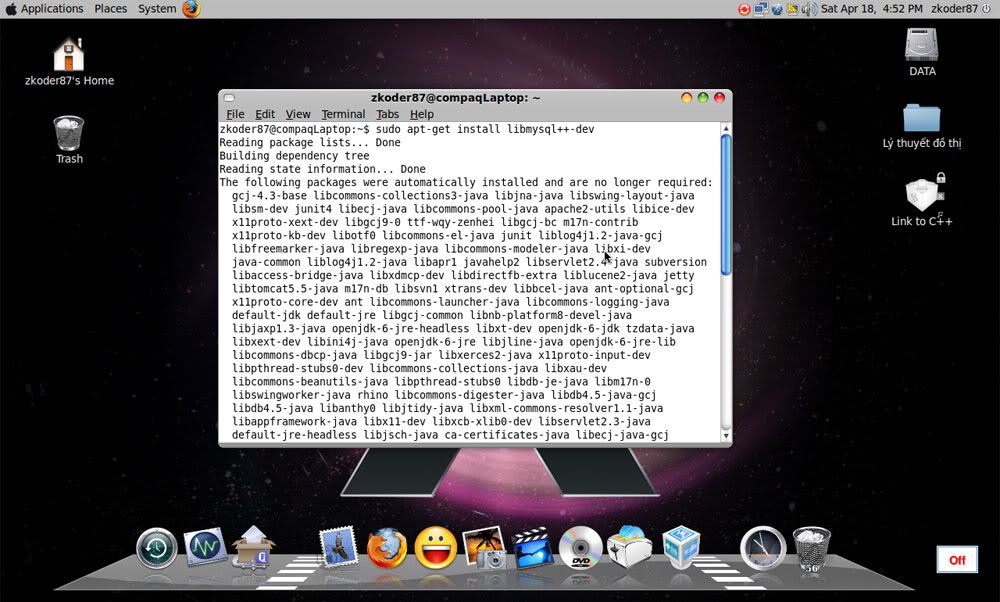Click the "Reading state information... Done" line

(322, 169)
